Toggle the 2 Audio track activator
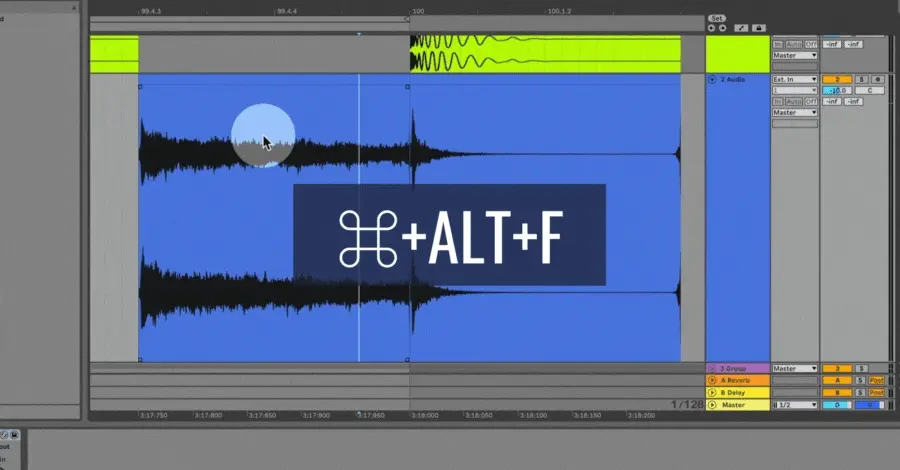 [837, 79]
